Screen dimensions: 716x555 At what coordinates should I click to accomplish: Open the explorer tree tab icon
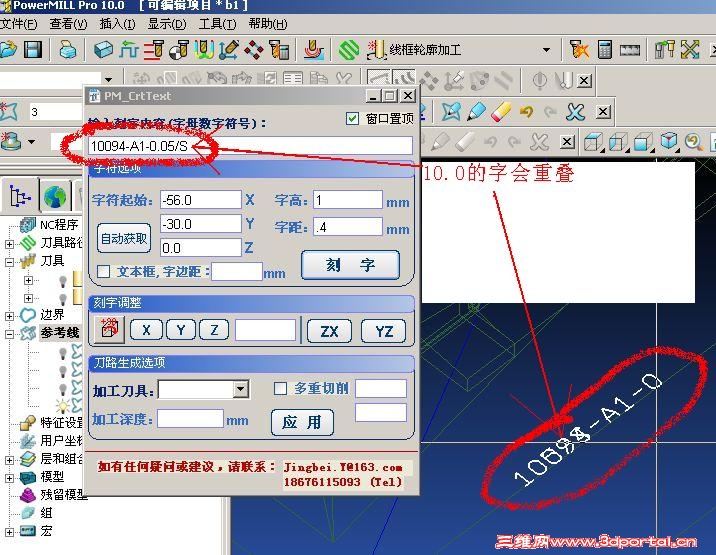click(x=20, y=196)
